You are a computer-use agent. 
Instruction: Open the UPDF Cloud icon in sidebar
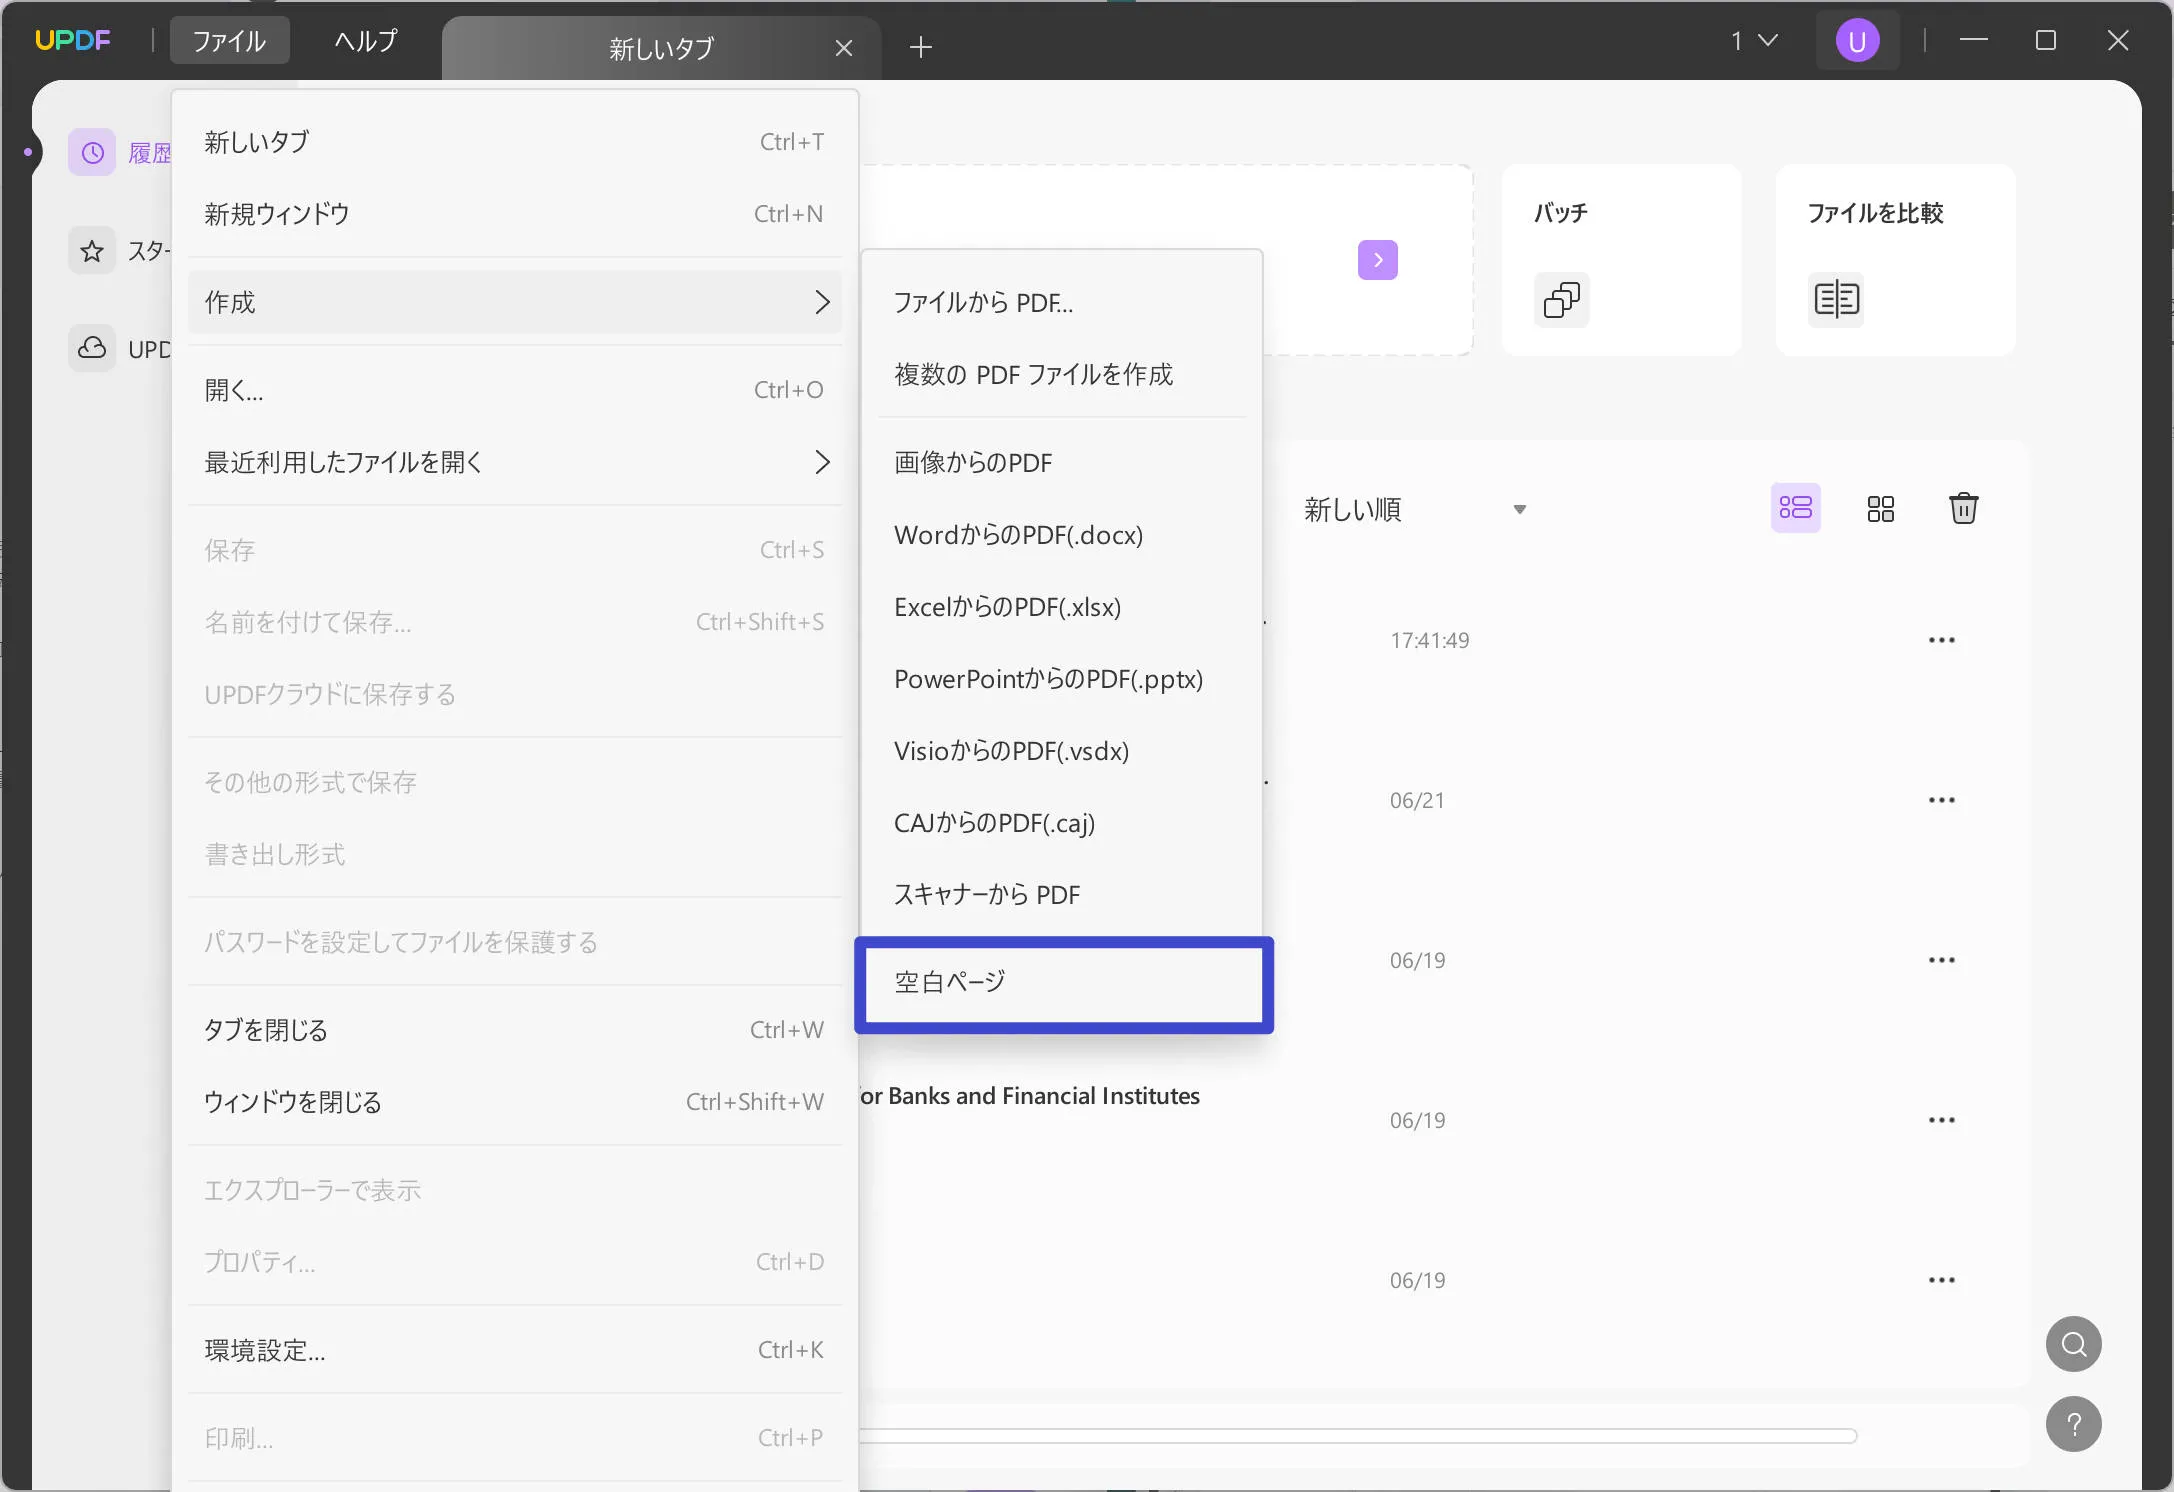pyautogui.click(x=92, y=348)
